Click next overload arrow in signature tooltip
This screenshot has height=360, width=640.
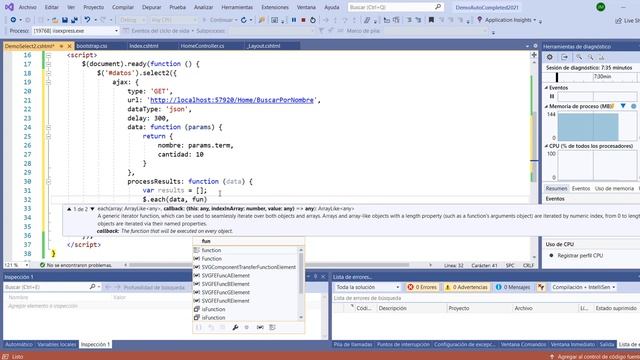tap(92, 209)
